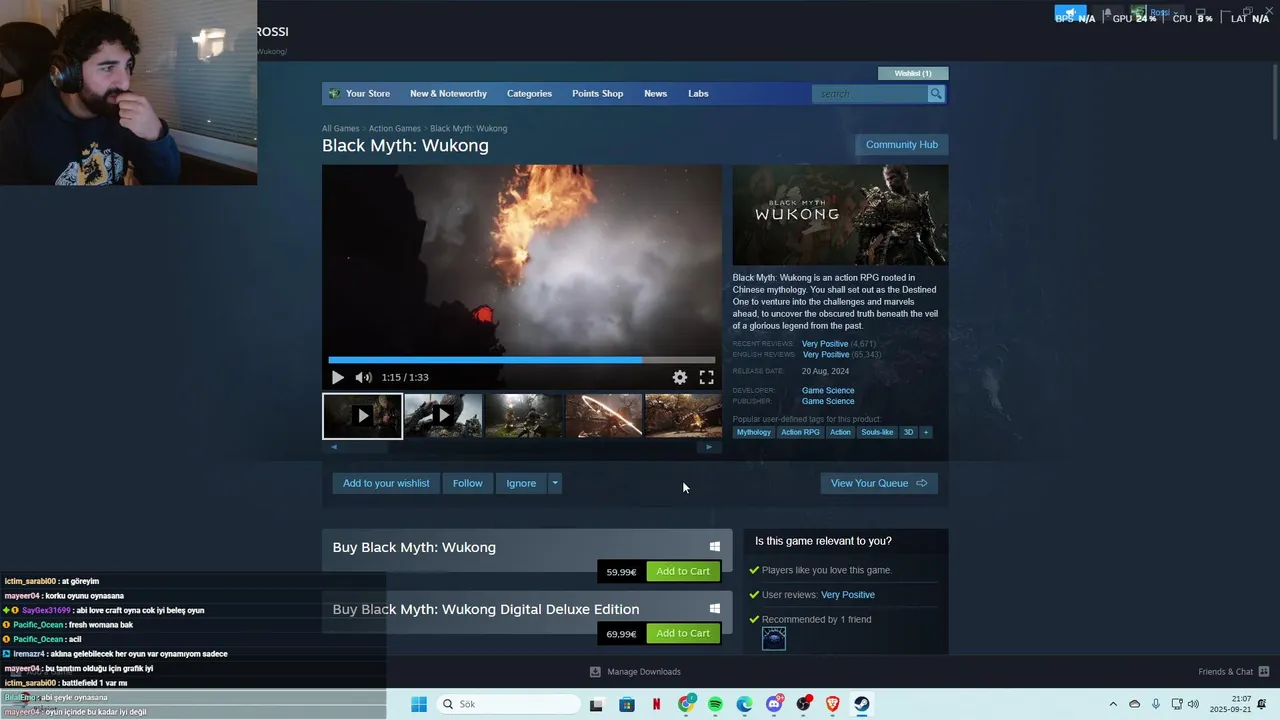The image size is (1280, 720).
Task: Click Action RPG tag
Action: (x=800, y=432)
